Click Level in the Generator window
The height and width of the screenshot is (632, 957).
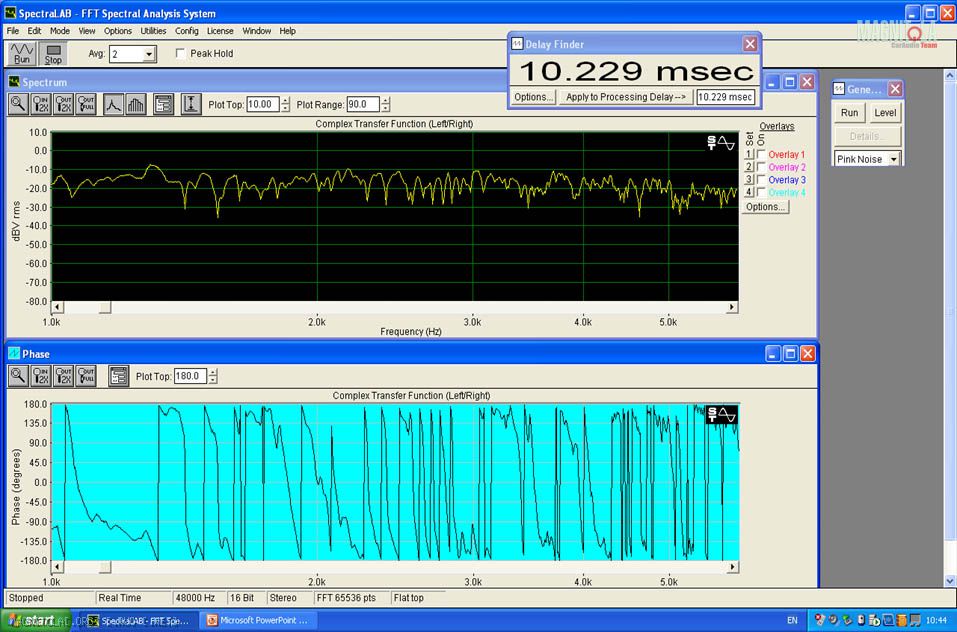click(885, 112)
